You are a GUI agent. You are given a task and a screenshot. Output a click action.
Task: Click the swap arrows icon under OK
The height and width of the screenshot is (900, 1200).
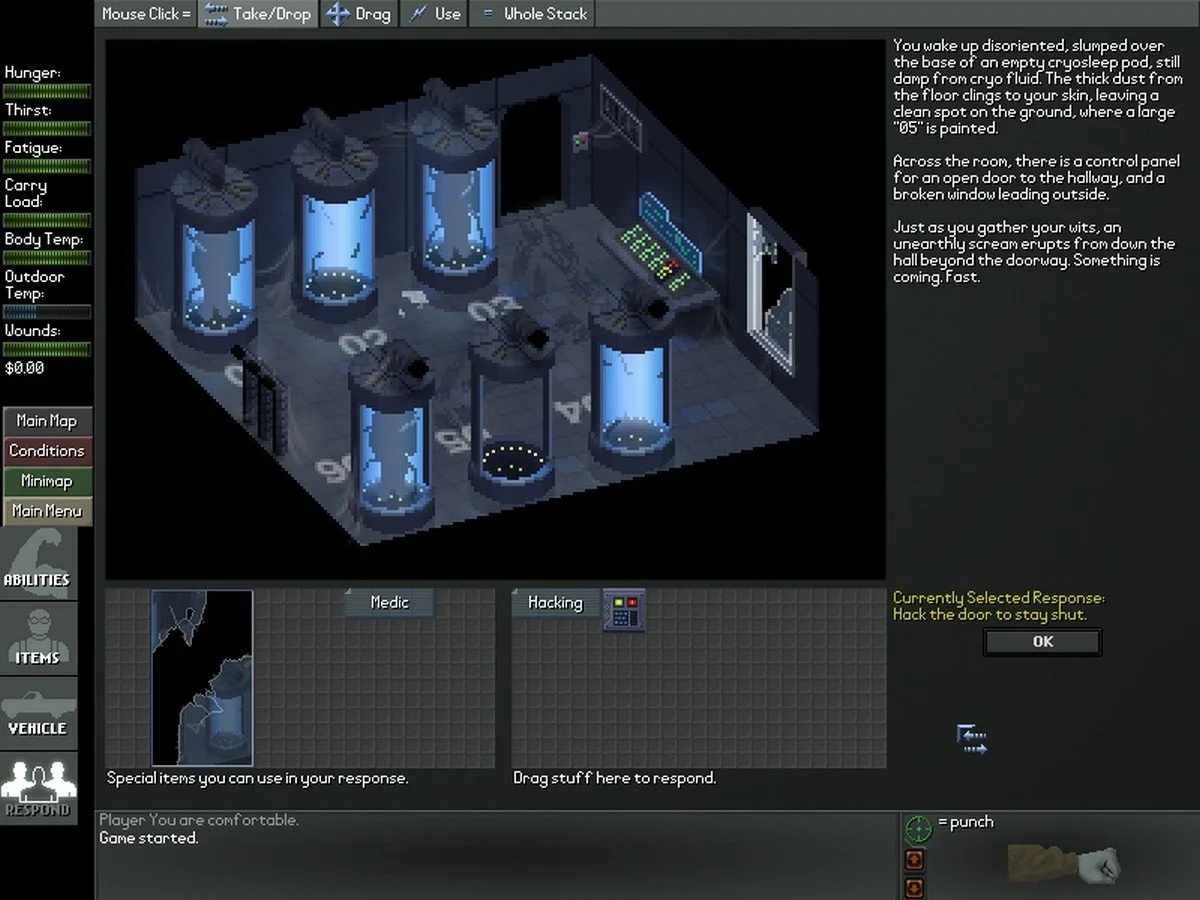click(971, 740)
